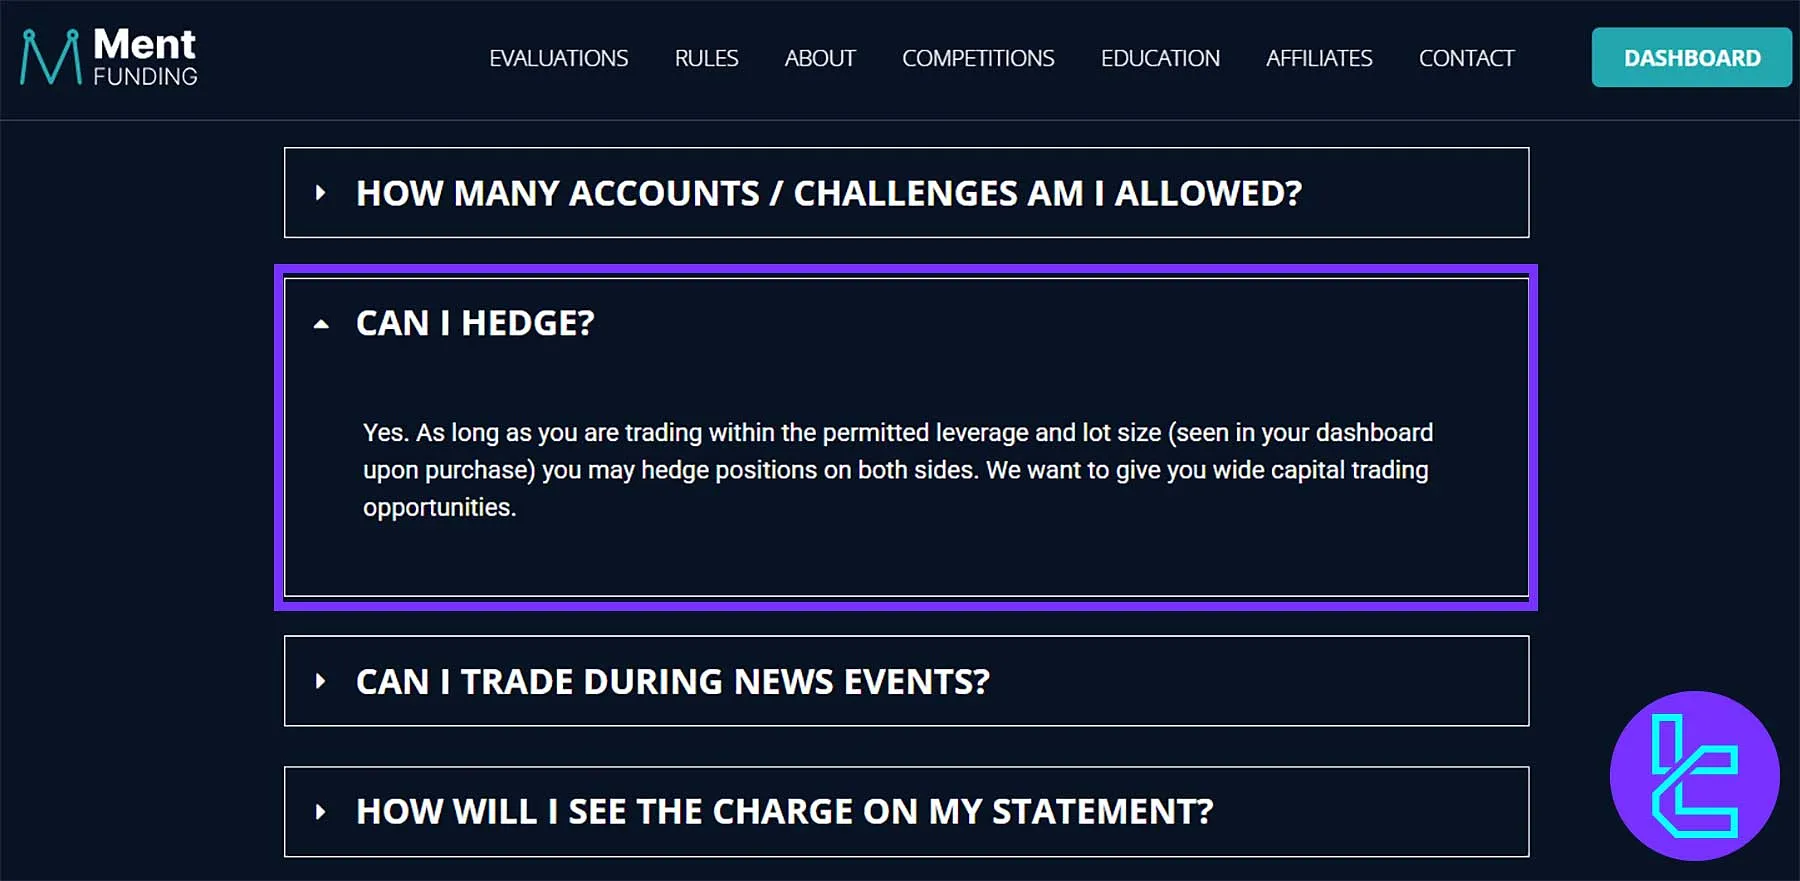Click the "Ment Funding" wordmark text
The width and height of the screenshot is (1800, 881).
click(145, 57)
